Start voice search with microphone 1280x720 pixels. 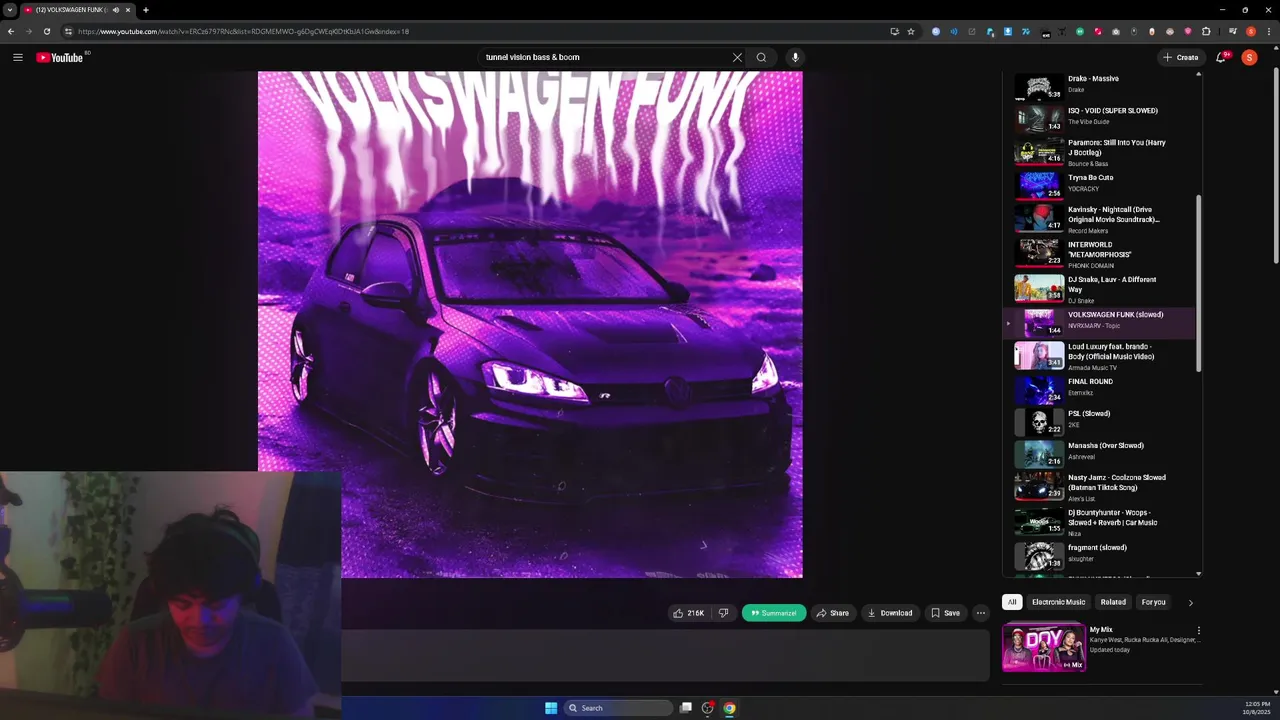pyautogui.click(x=795, y=57)
